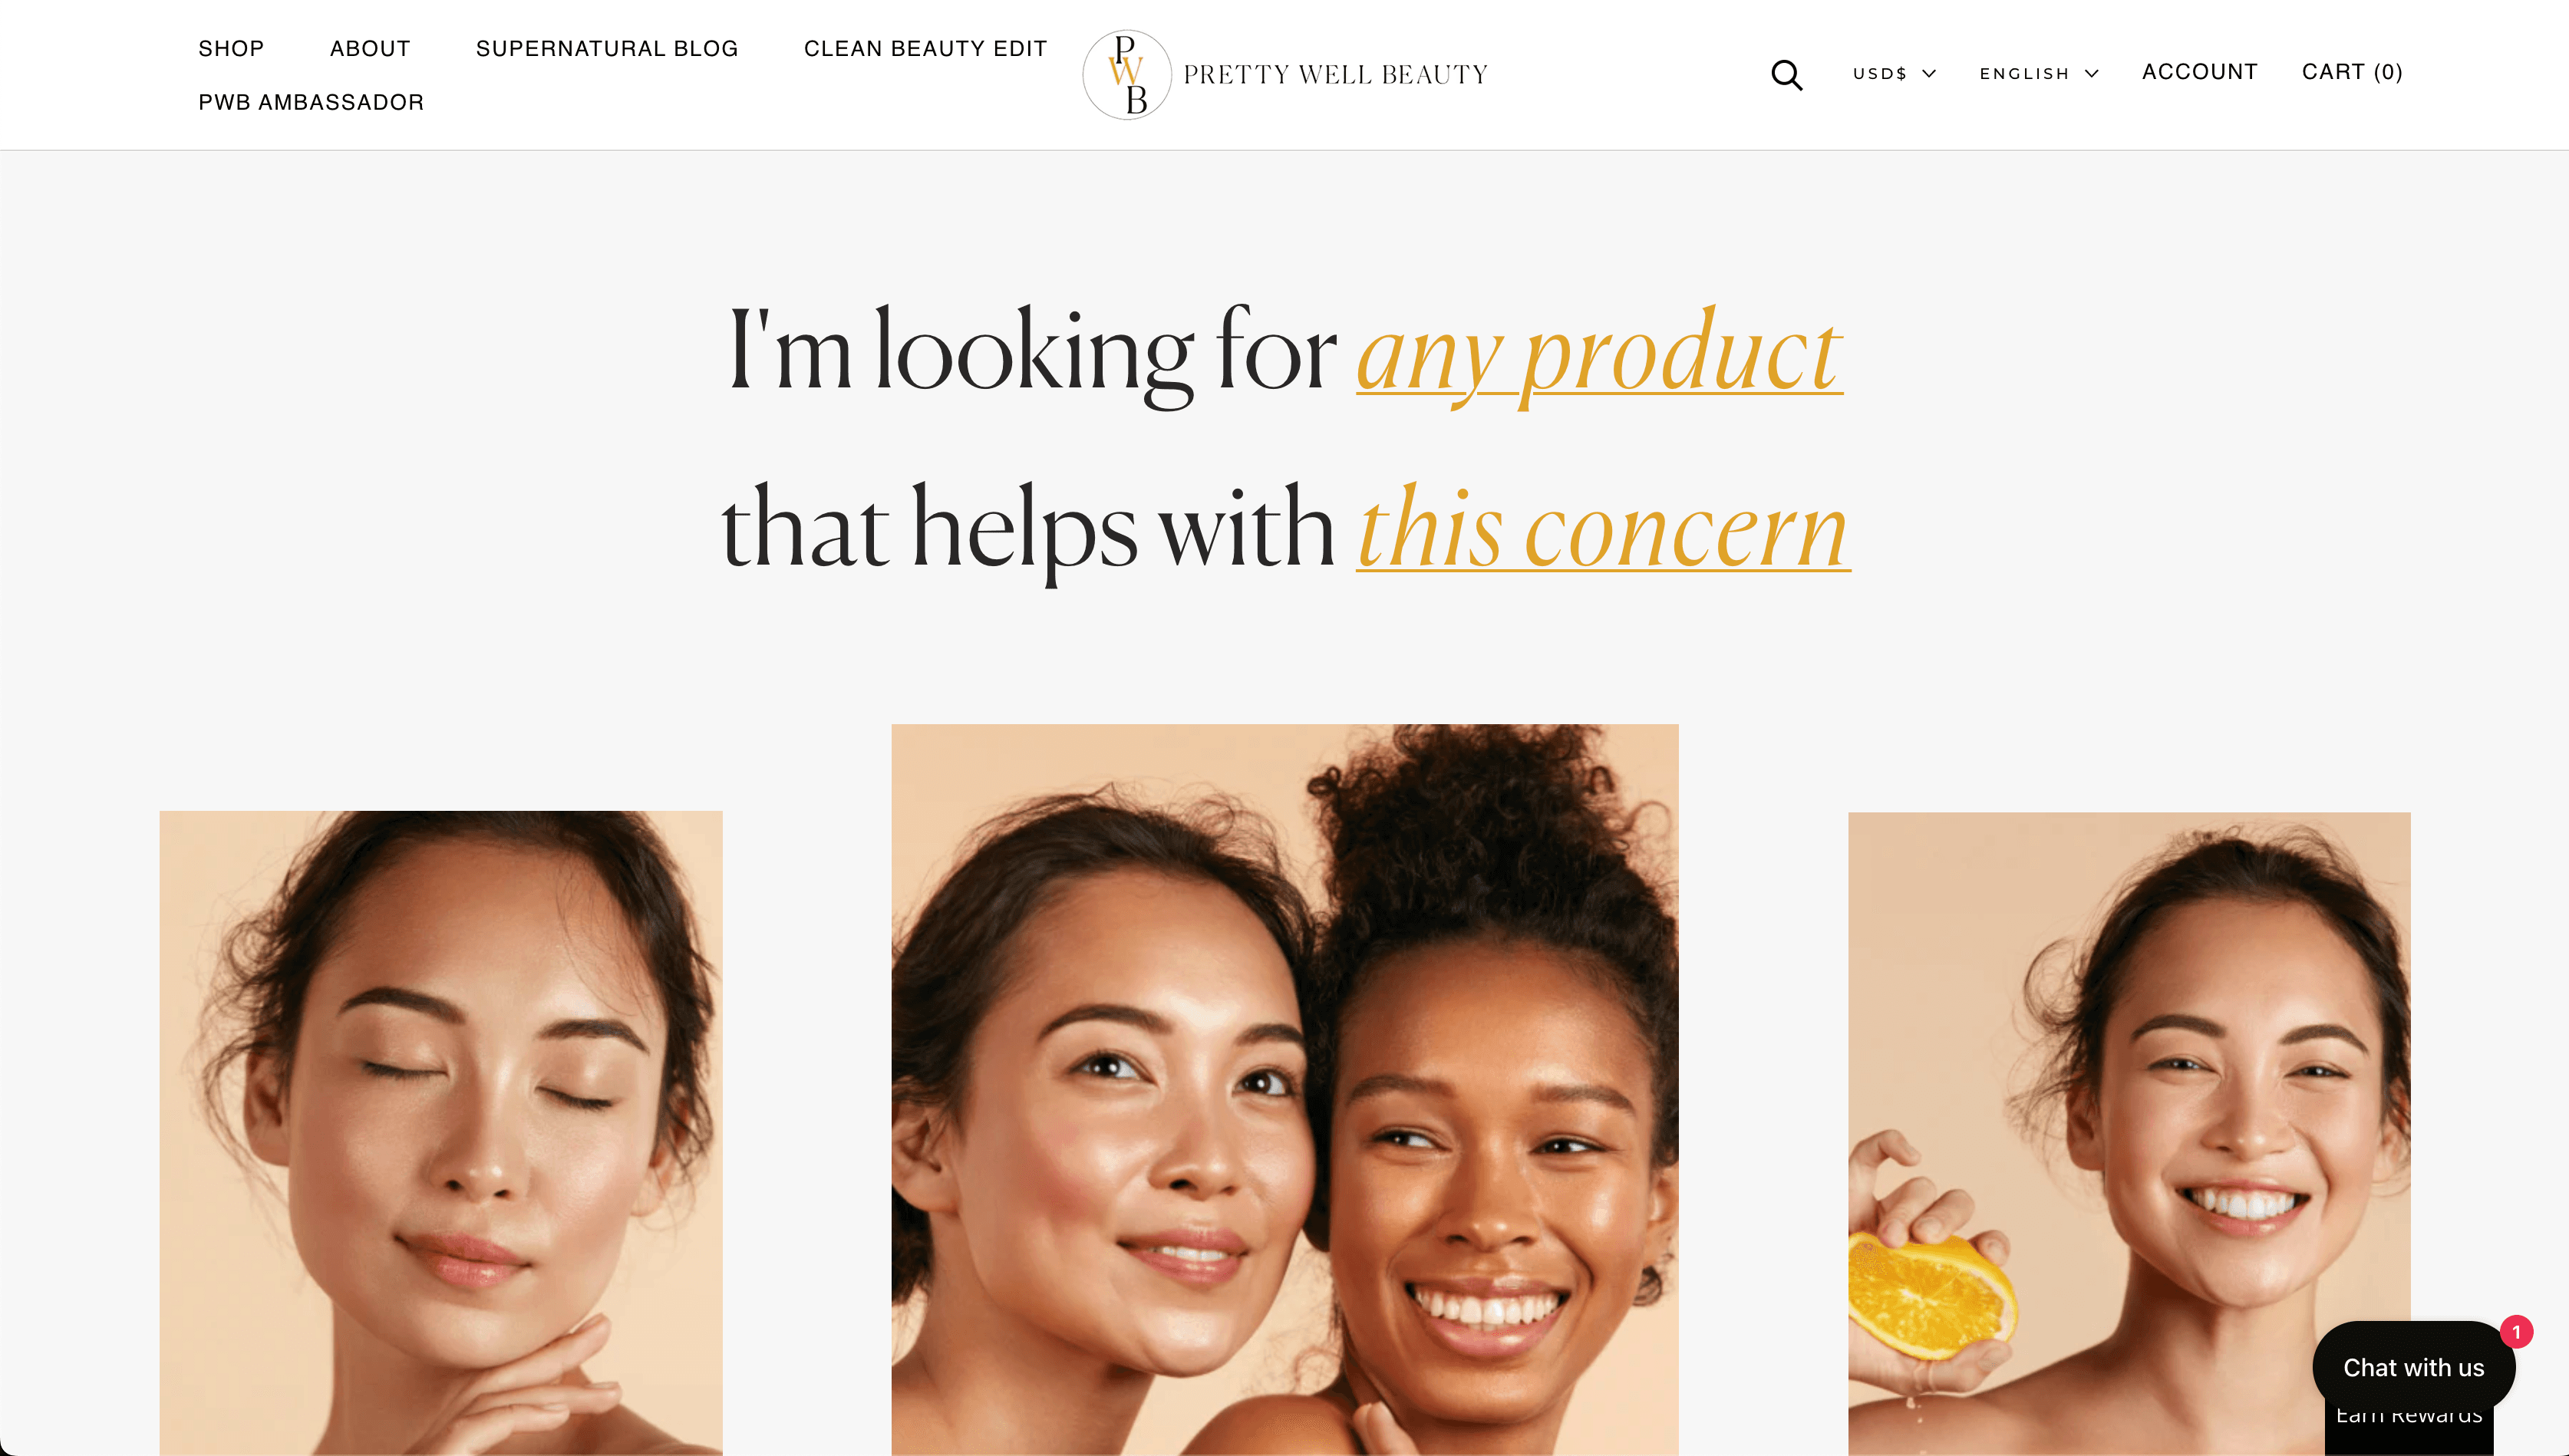Click the English dropdown chevron arrow

(2091, 74)
